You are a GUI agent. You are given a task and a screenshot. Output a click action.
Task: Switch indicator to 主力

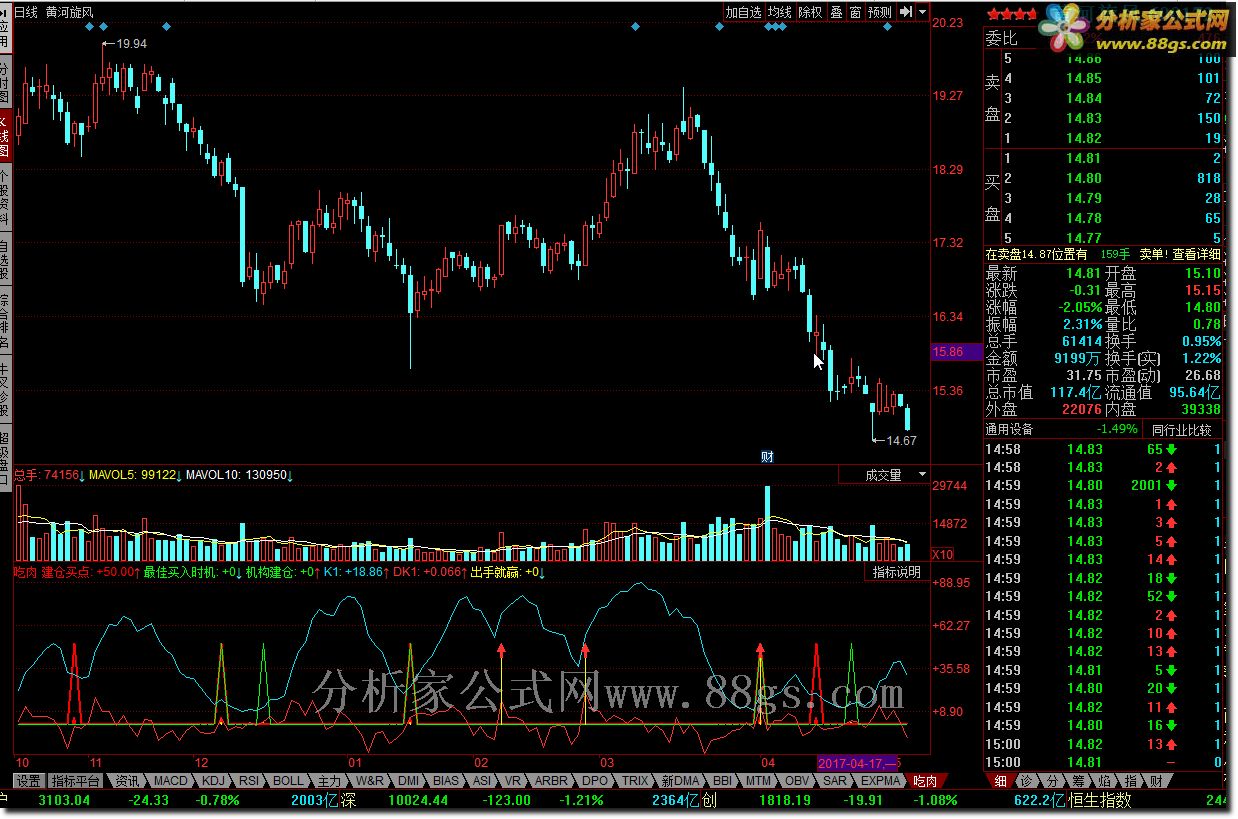330,781
